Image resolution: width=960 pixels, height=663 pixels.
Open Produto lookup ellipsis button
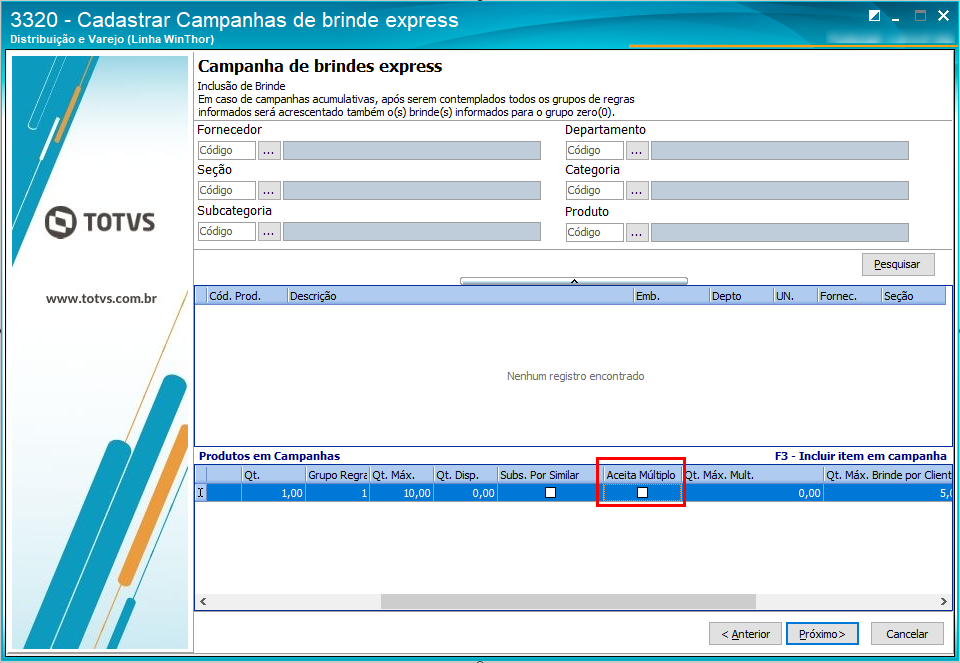637,233
